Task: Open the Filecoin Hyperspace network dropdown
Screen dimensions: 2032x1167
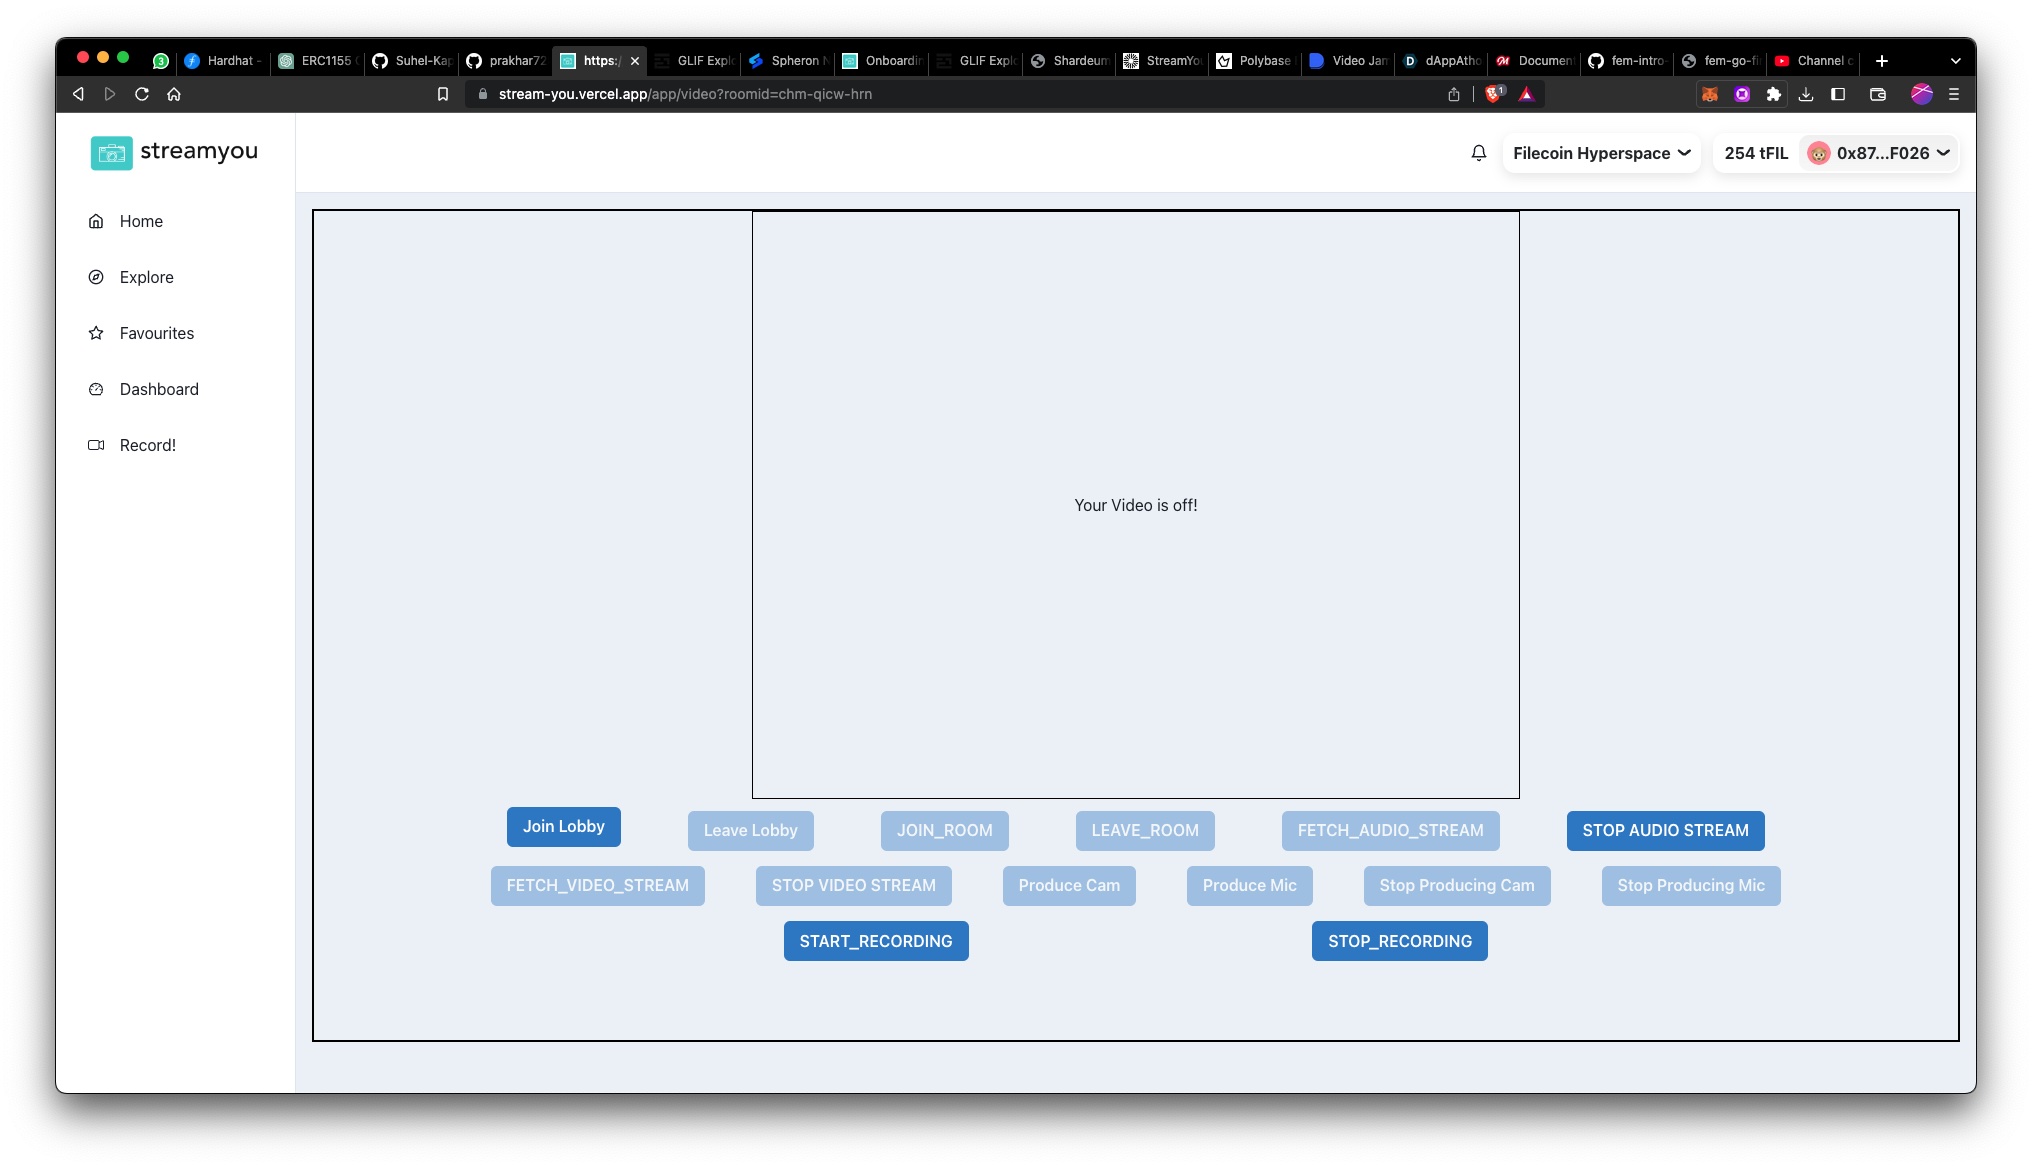Action: click(1600, 153)
